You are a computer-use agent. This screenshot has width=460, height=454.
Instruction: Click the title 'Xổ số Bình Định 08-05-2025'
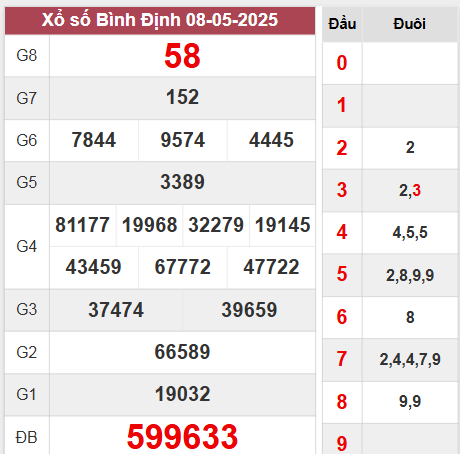(160, 20)
